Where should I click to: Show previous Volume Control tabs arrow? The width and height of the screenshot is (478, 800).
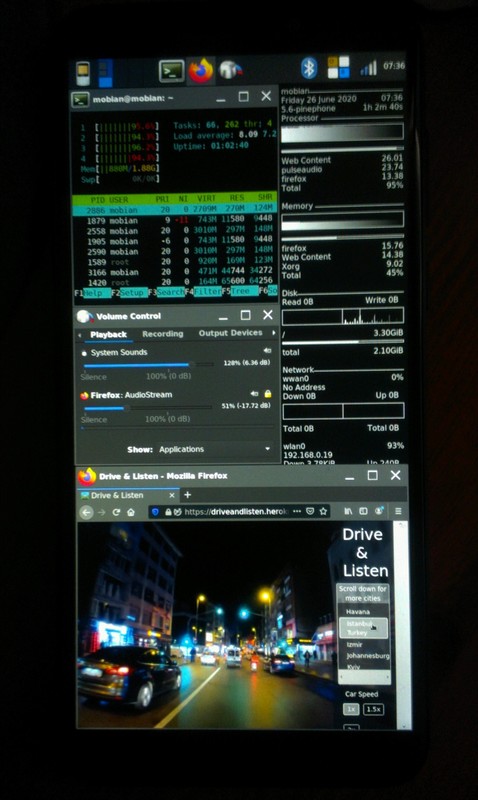tap(80, 335)
